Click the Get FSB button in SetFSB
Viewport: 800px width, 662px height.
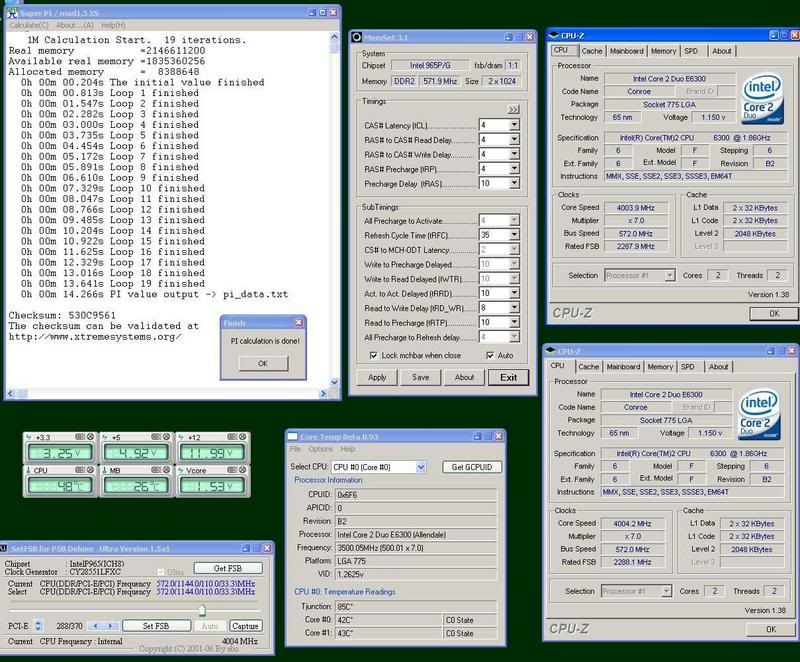(228, 568)
